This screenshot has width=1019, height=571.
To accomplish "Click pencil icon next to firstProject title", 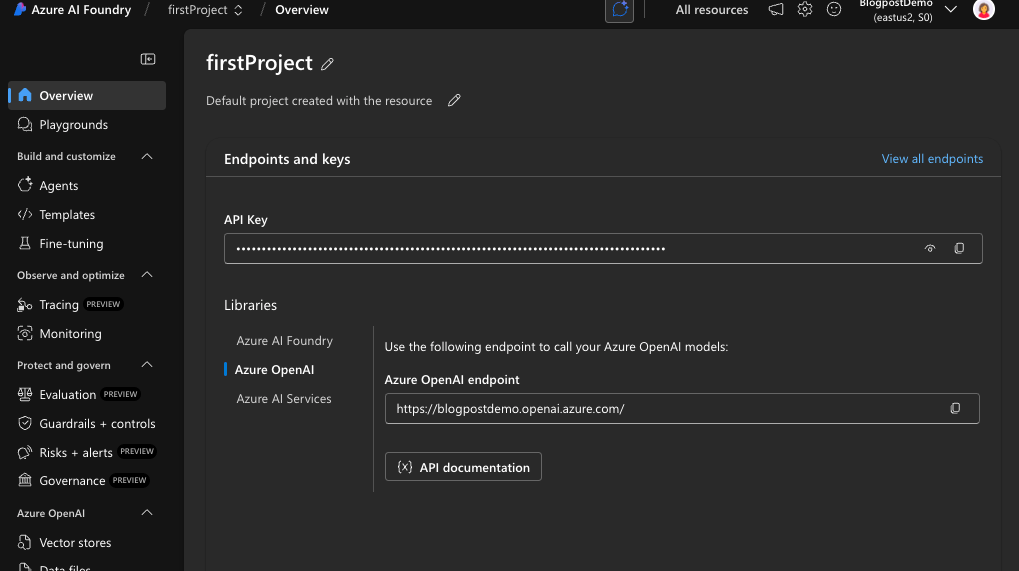I will pos(327,64).
